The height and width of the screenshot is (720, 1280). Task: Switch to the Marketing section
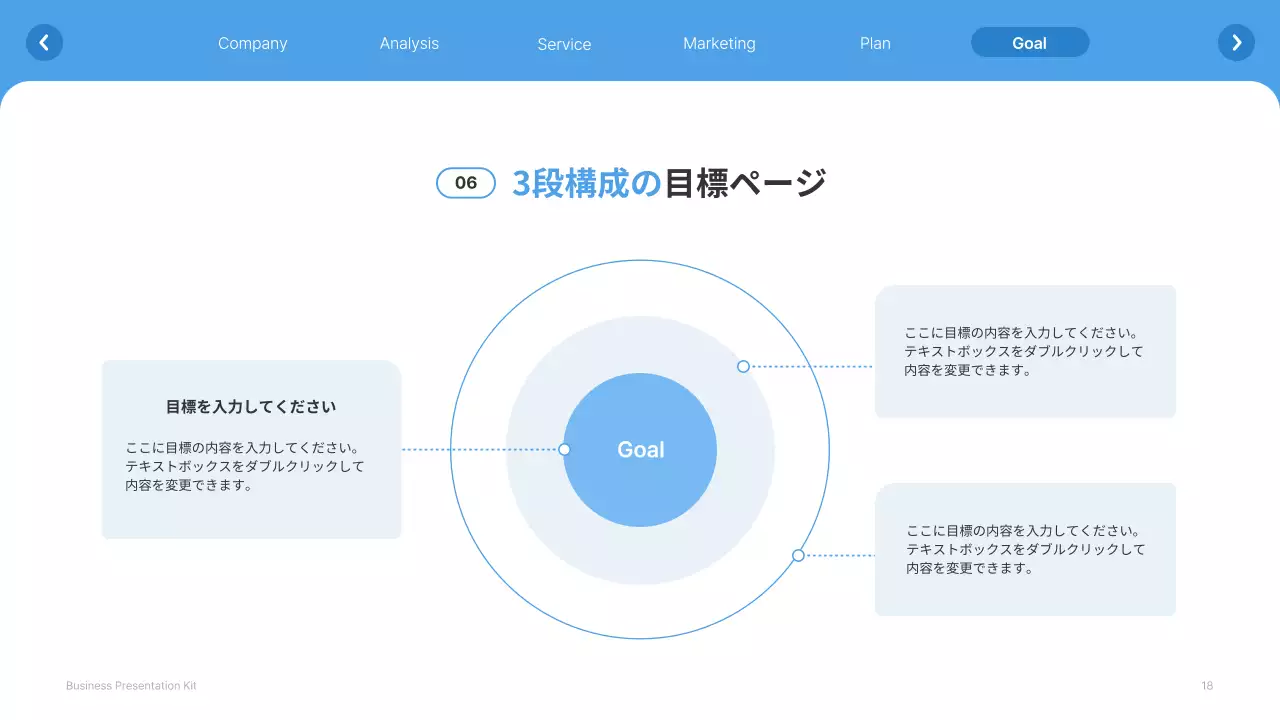[719, 43]
